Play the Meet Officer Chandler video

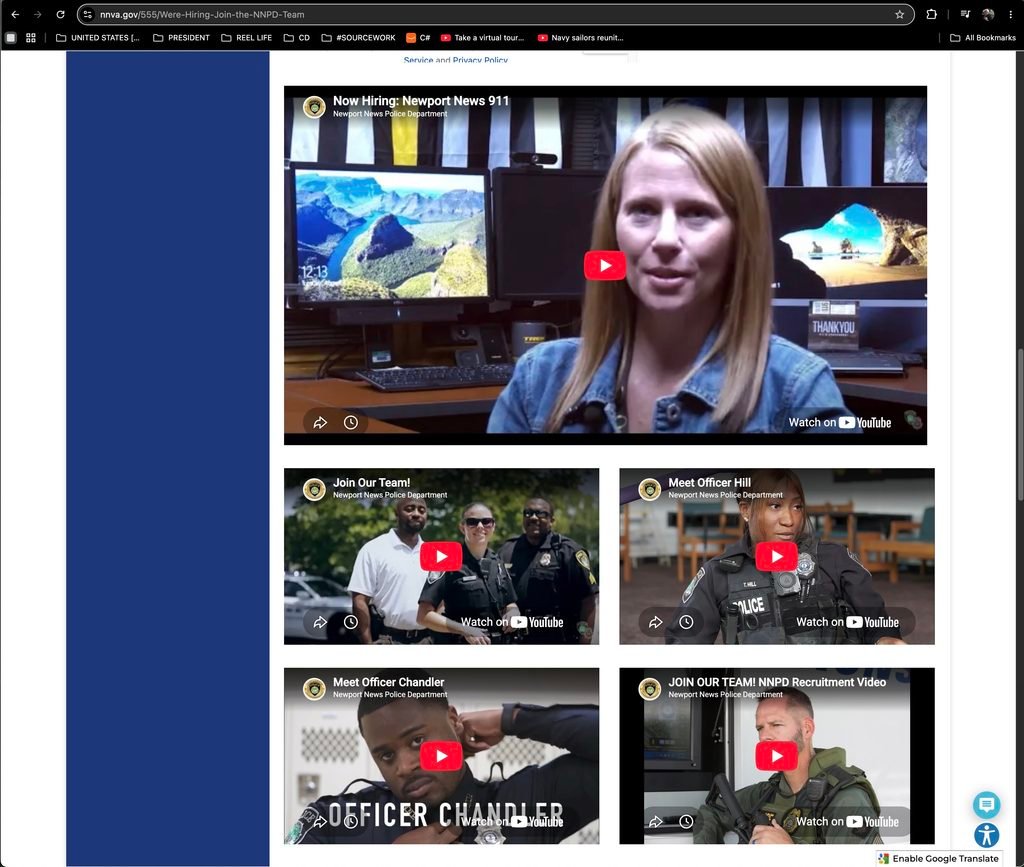pyautogui.click(x=441, y=756)
